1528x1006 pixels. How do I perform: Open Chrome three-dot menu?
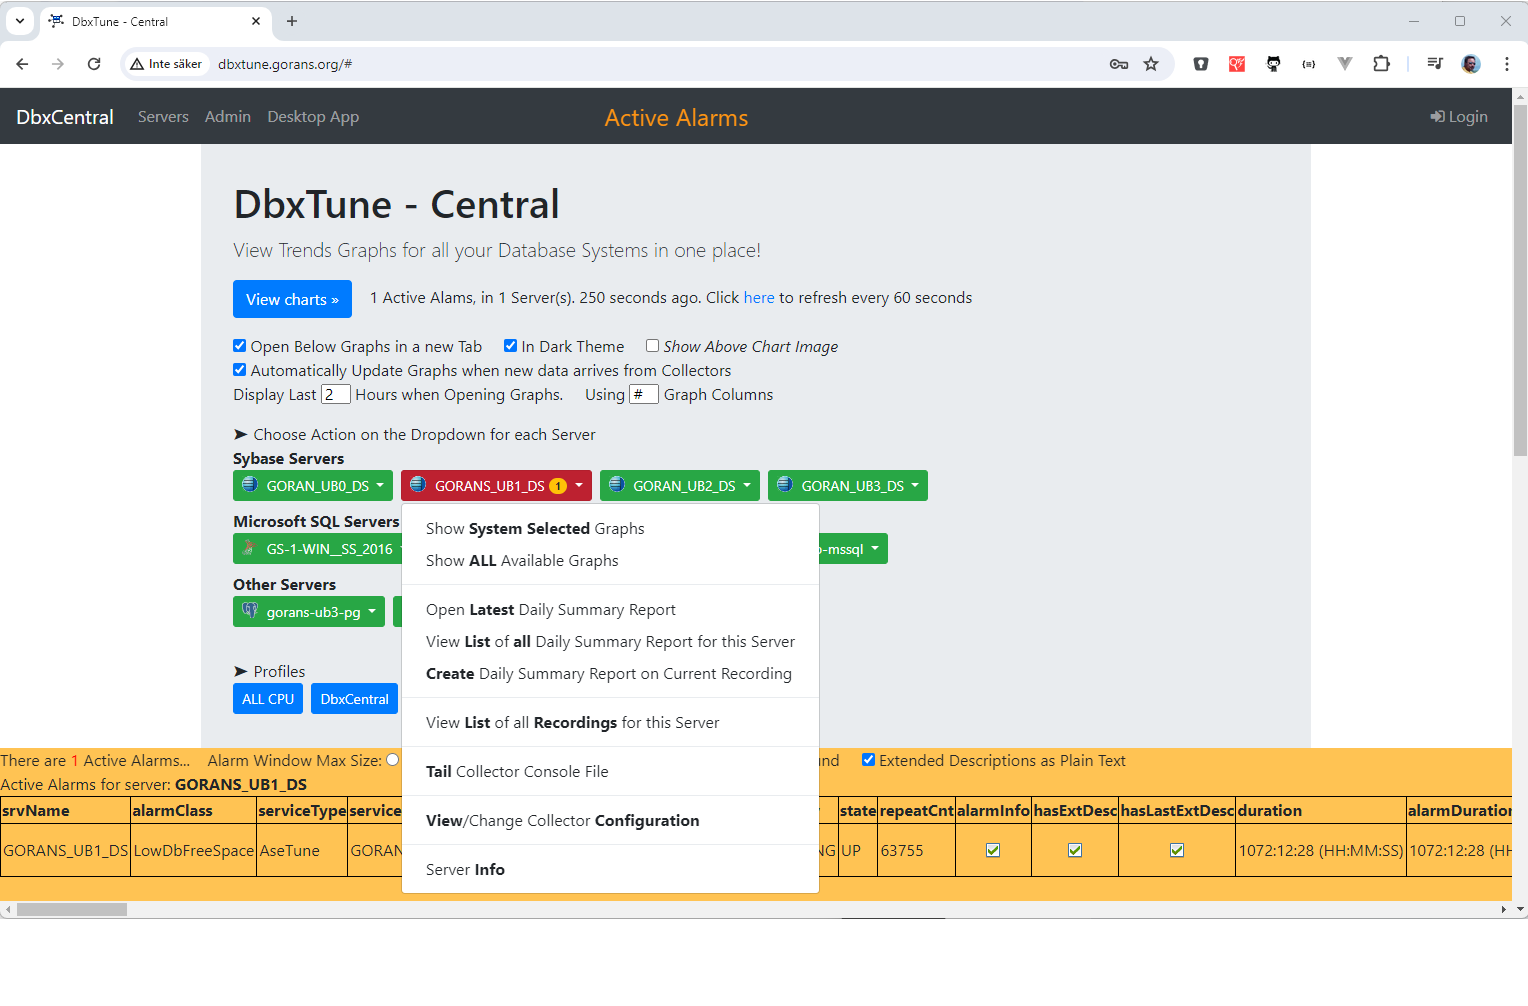(x=1507, y=64)
